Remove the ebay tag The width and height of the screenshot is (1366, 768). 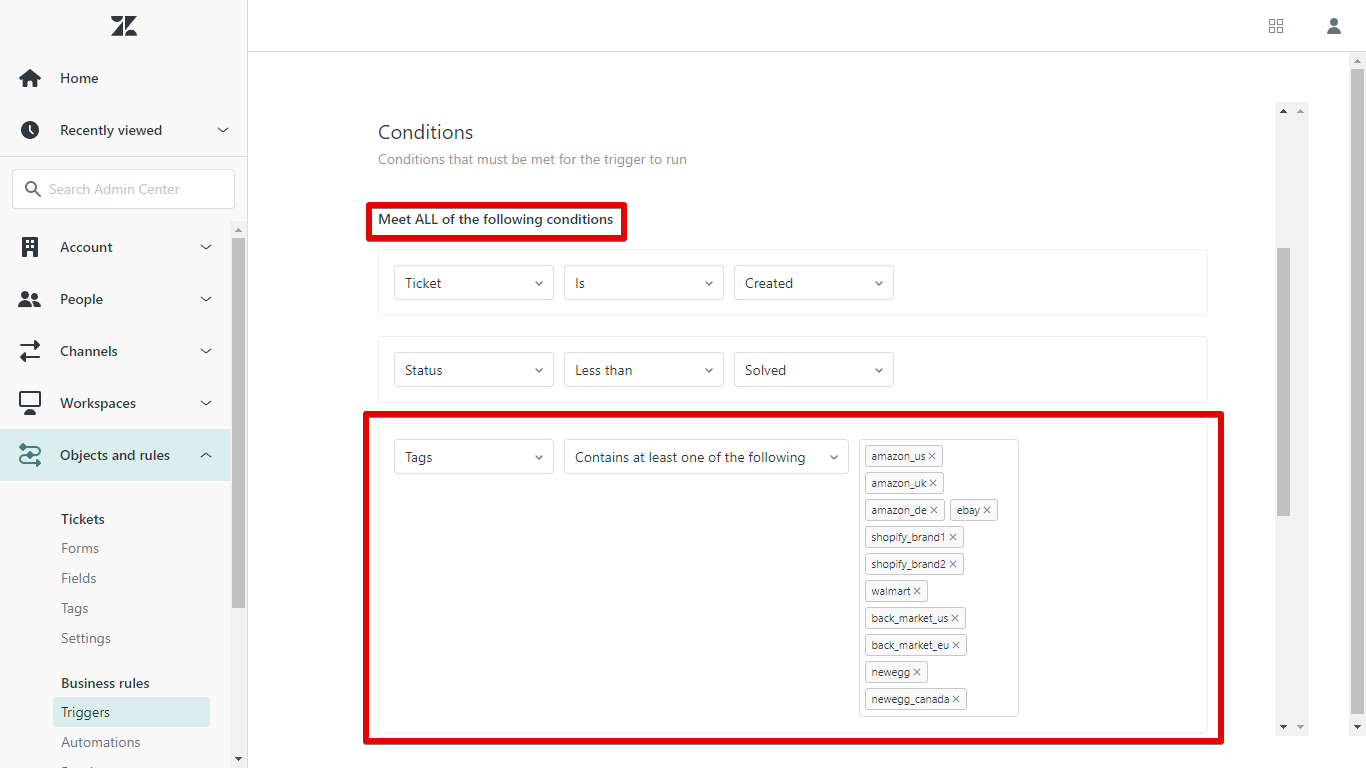point(987,510)
